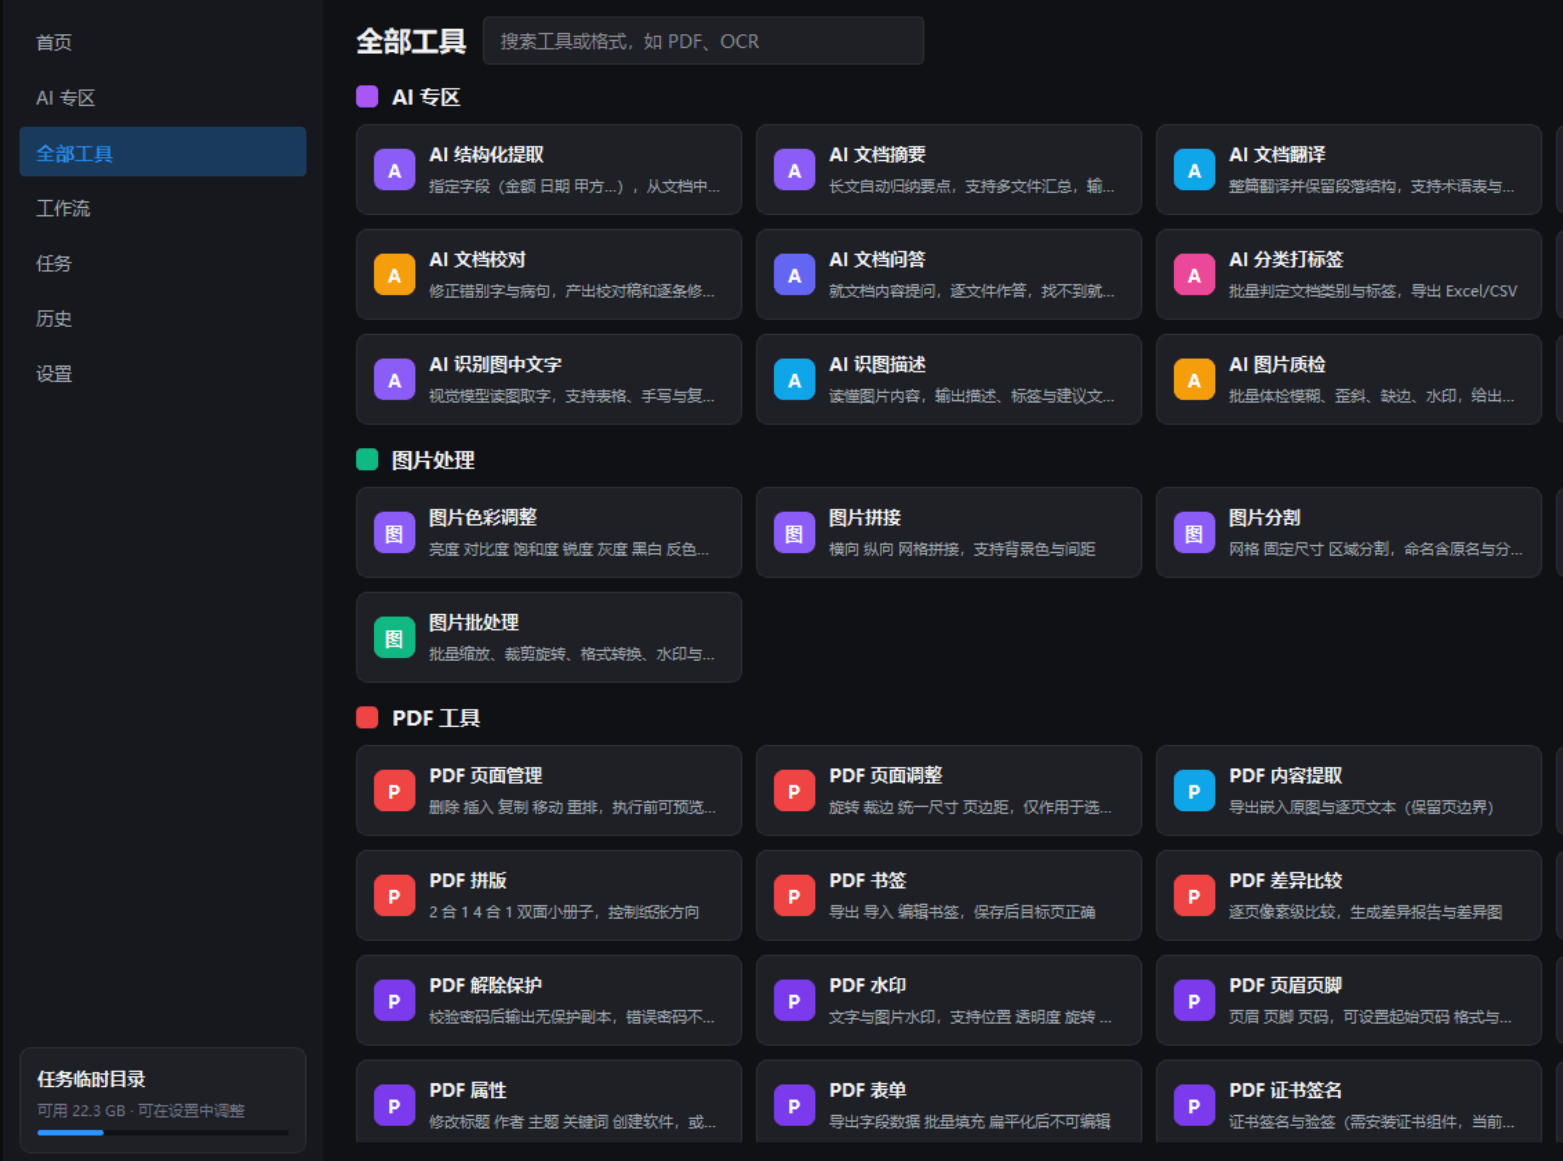Open the PDF 页眉页脚 tool card
The image size is (1563, 1161).
(x=1349, y=1000)
